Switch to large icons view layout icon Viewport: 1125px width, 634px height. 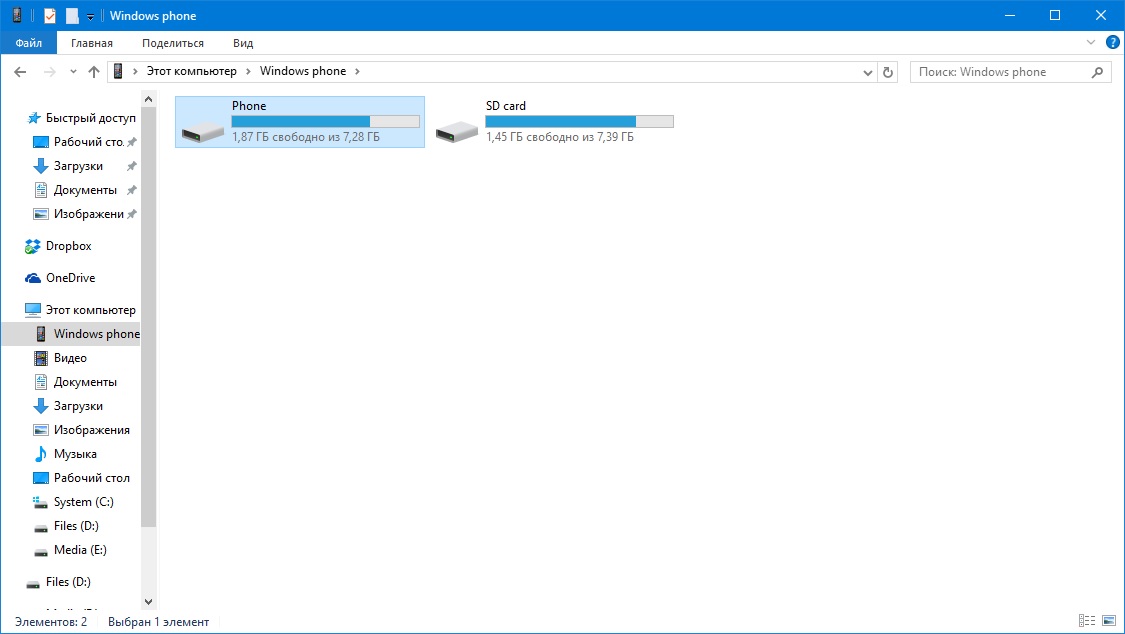coord(1109,621)
